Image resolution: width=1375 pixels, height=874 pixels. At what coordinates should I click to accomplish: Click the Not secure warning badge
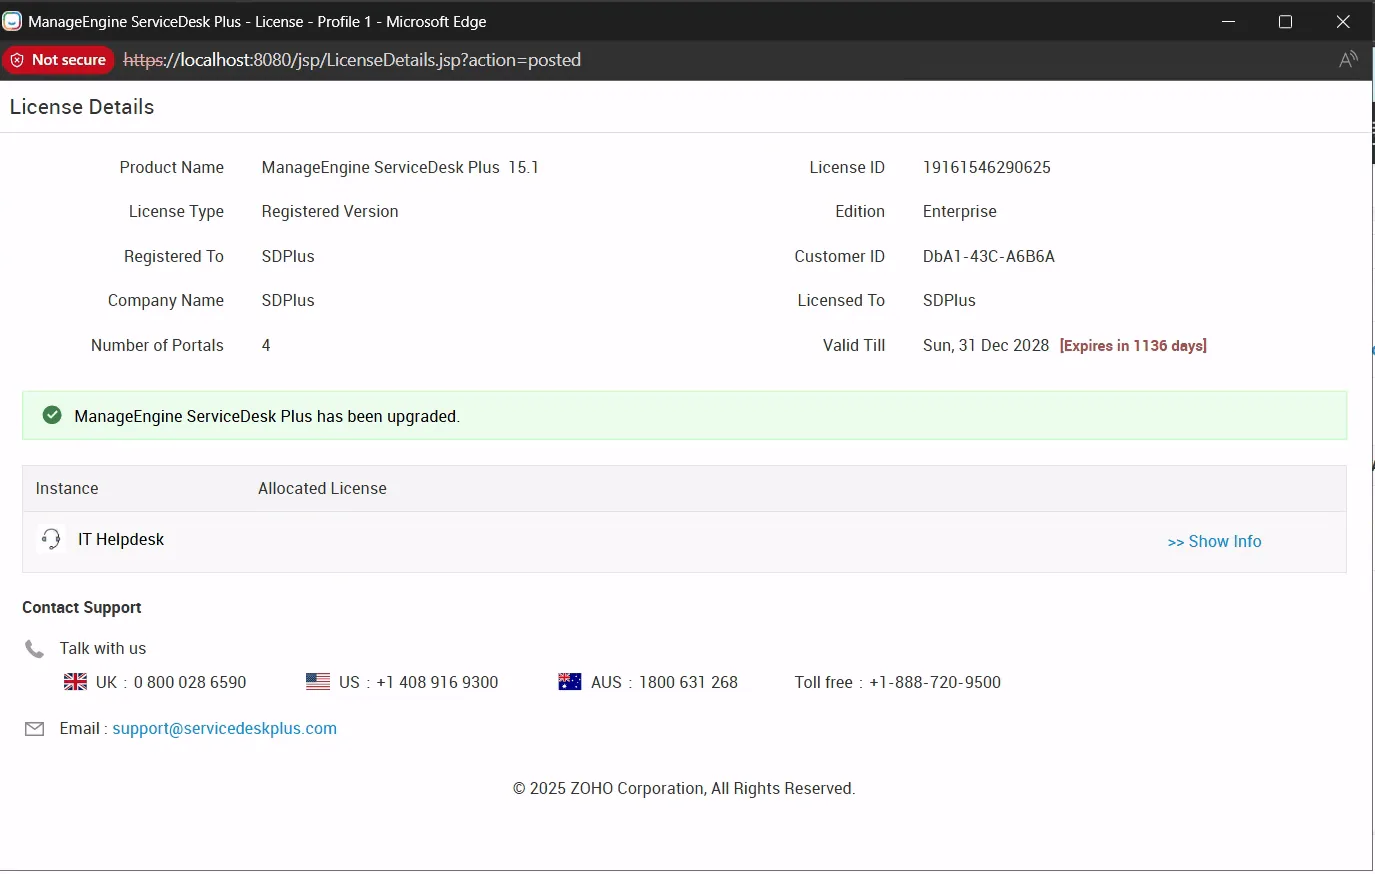(x=58, y=60)
